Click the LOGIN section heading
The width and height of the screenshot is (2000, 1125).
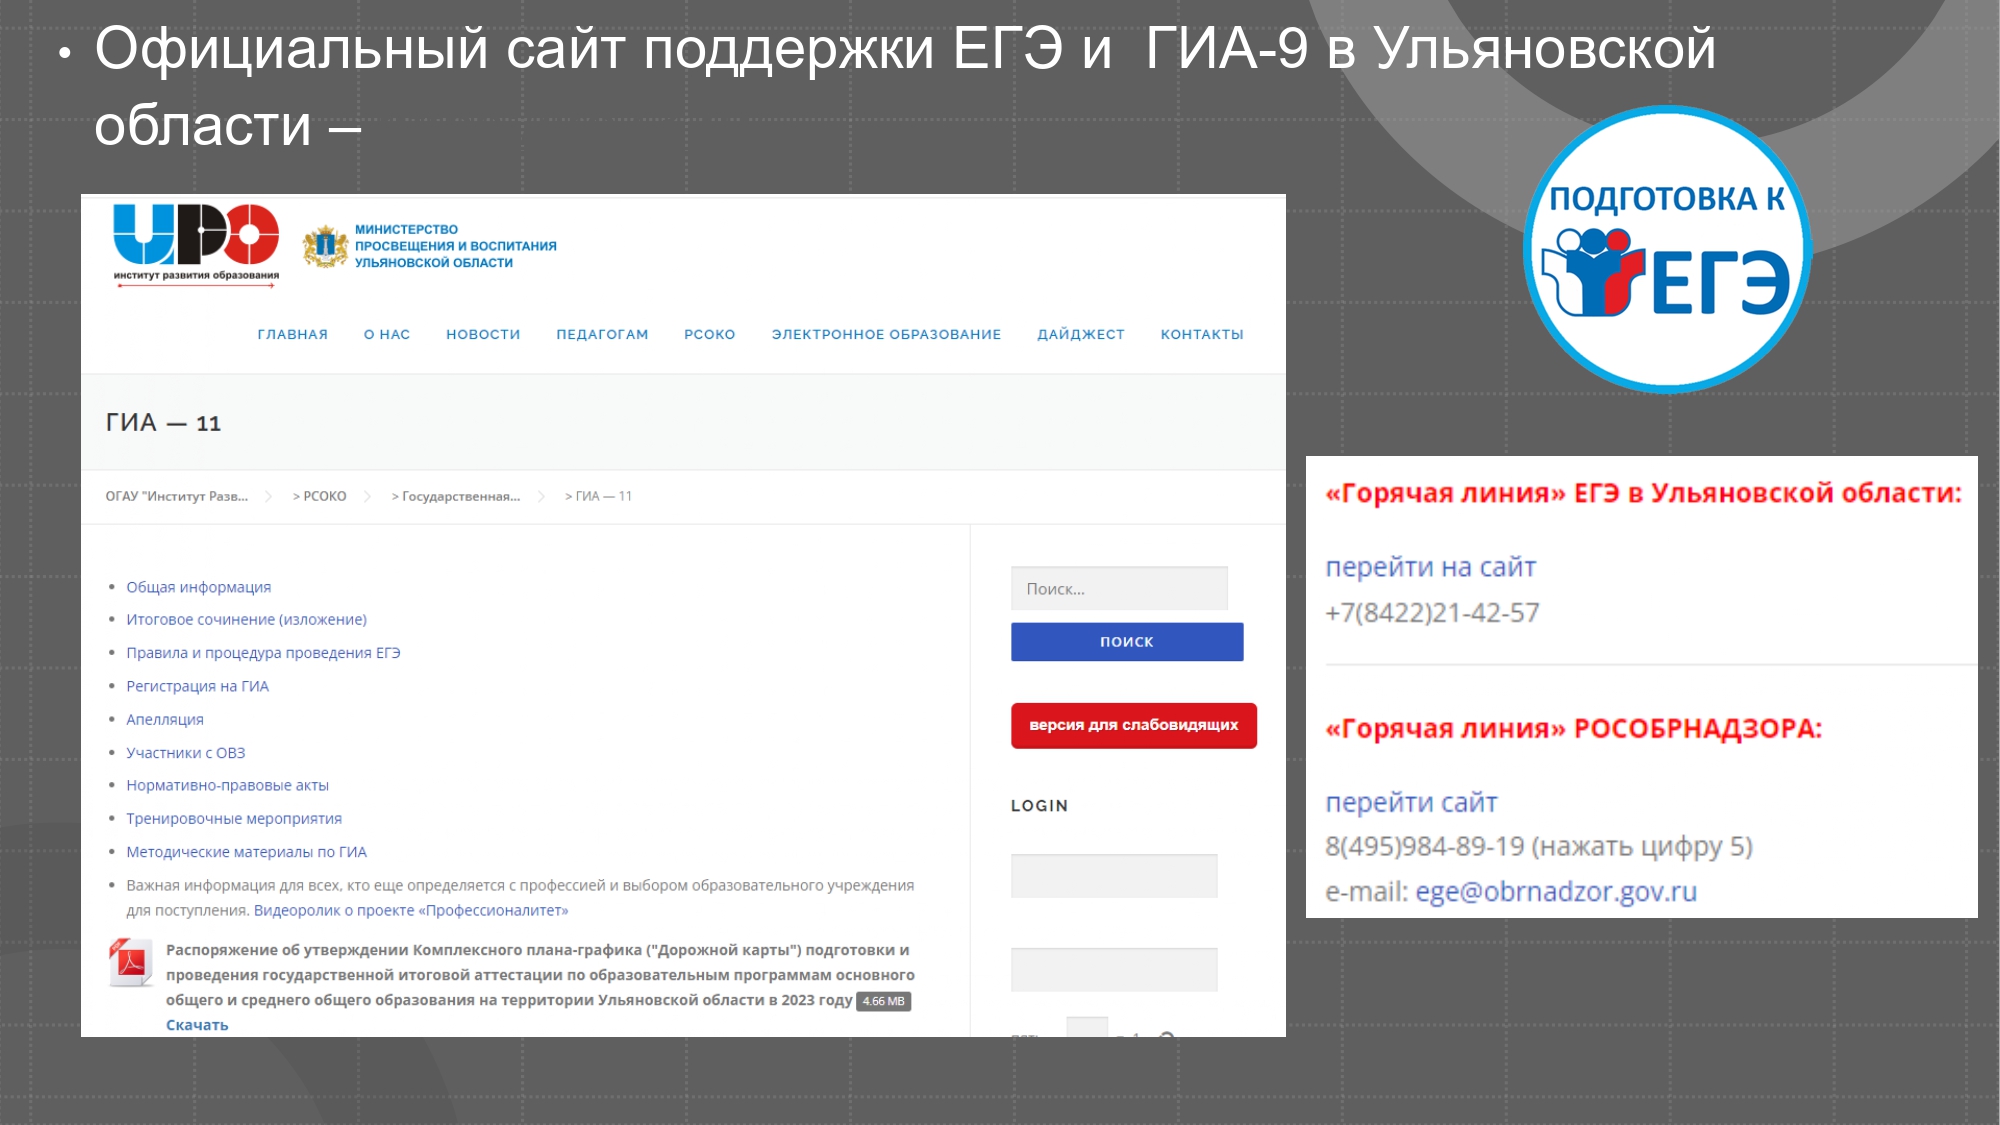pos(1039,806)
